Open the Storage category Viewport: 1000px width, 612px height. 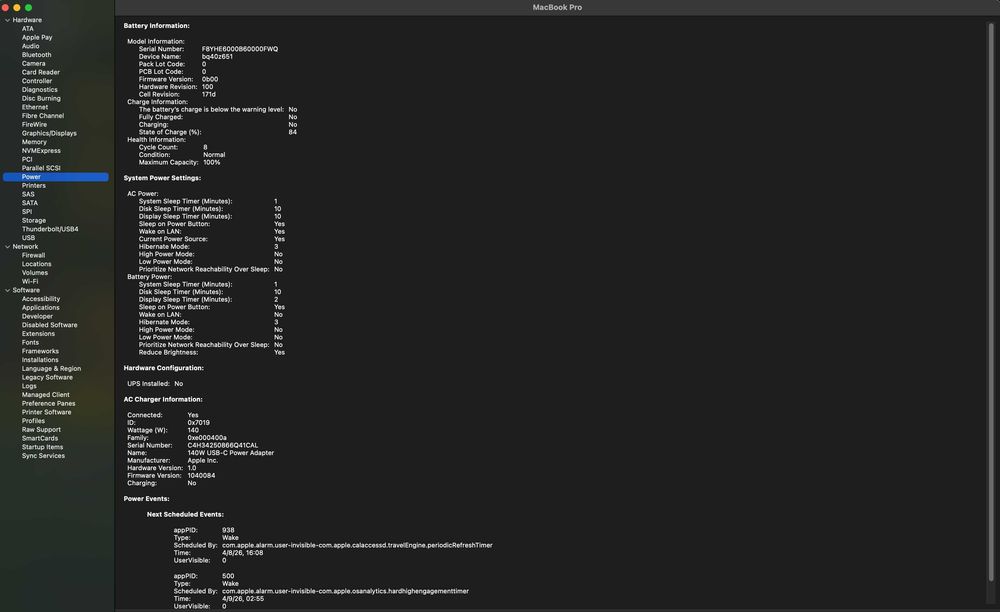tap(34, 221)
